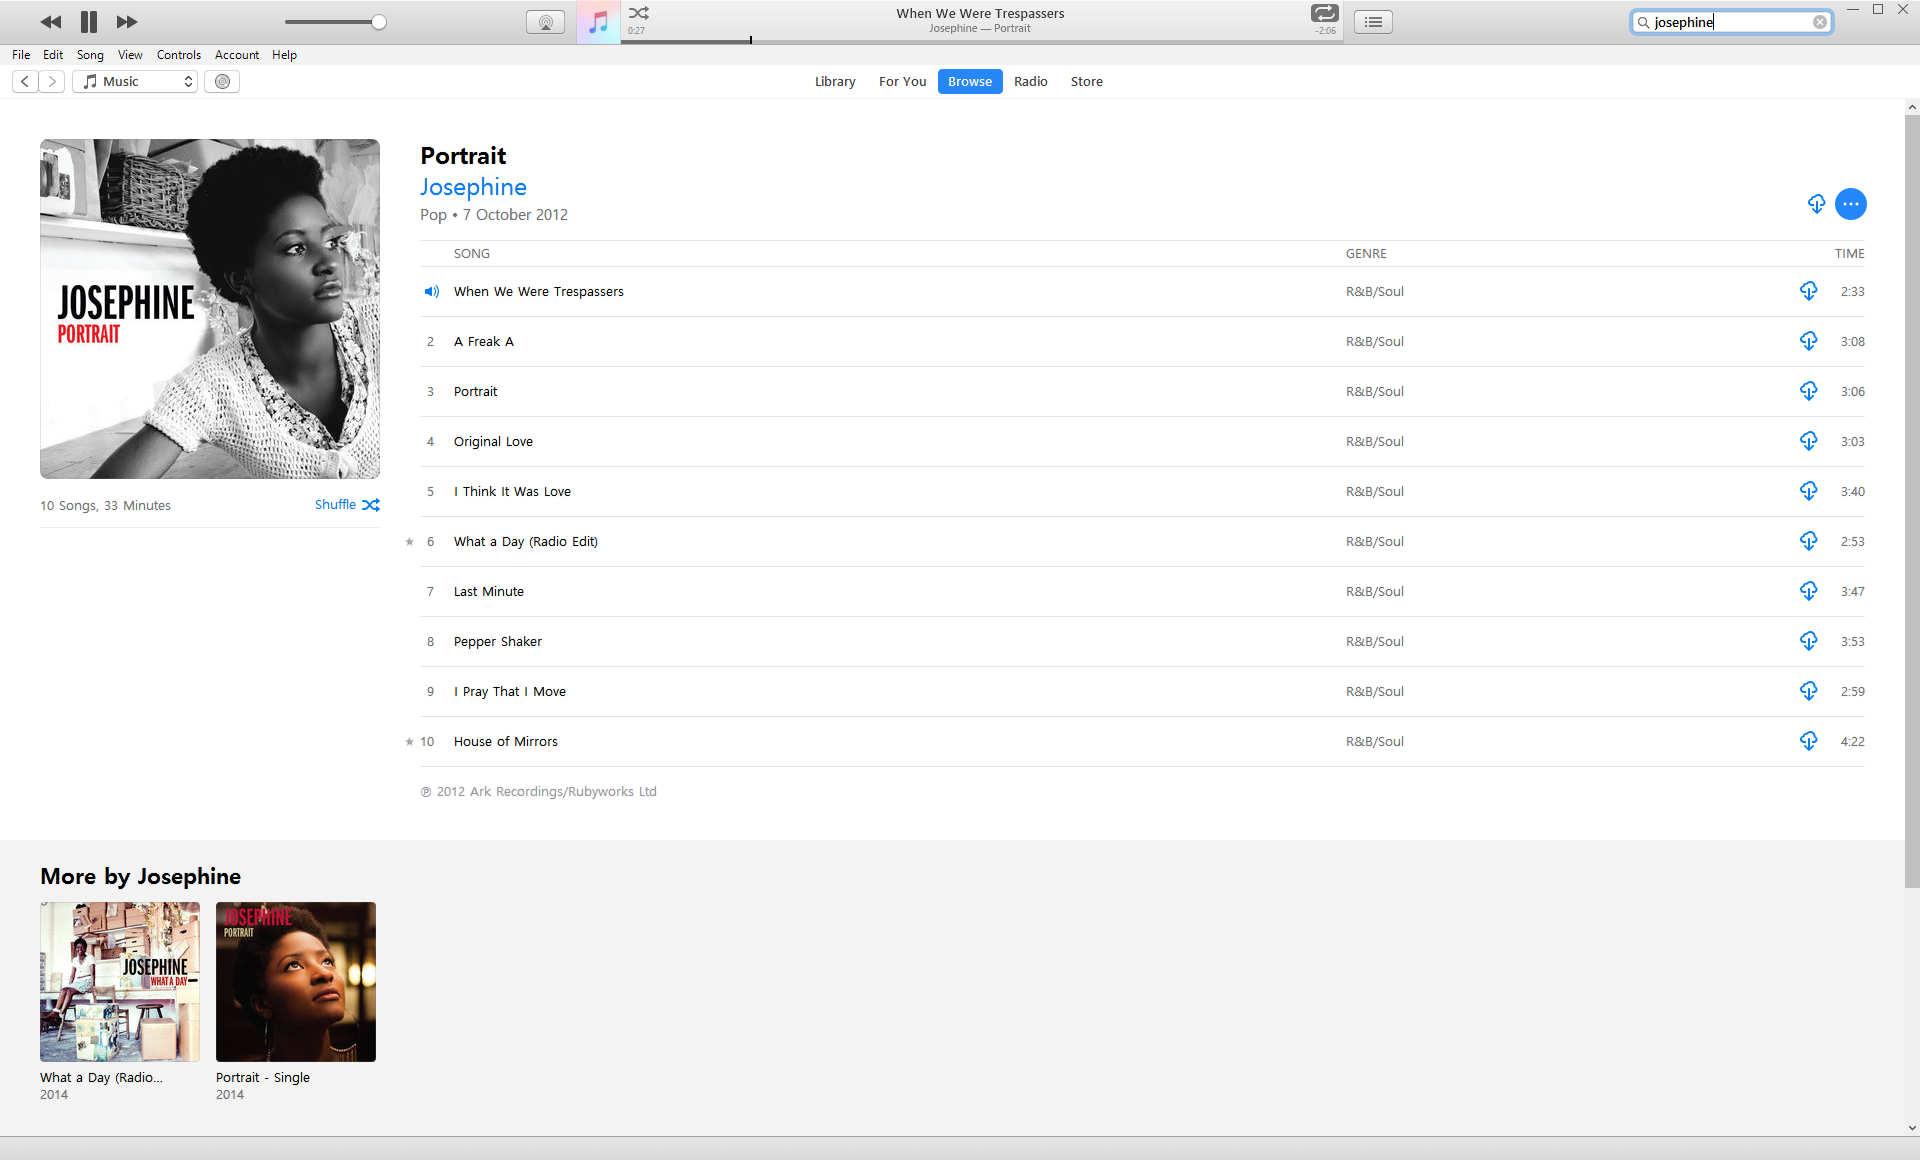Select the Original Love track row
Viewport: 1920px width, 1160px height.
coord(1142,442)
